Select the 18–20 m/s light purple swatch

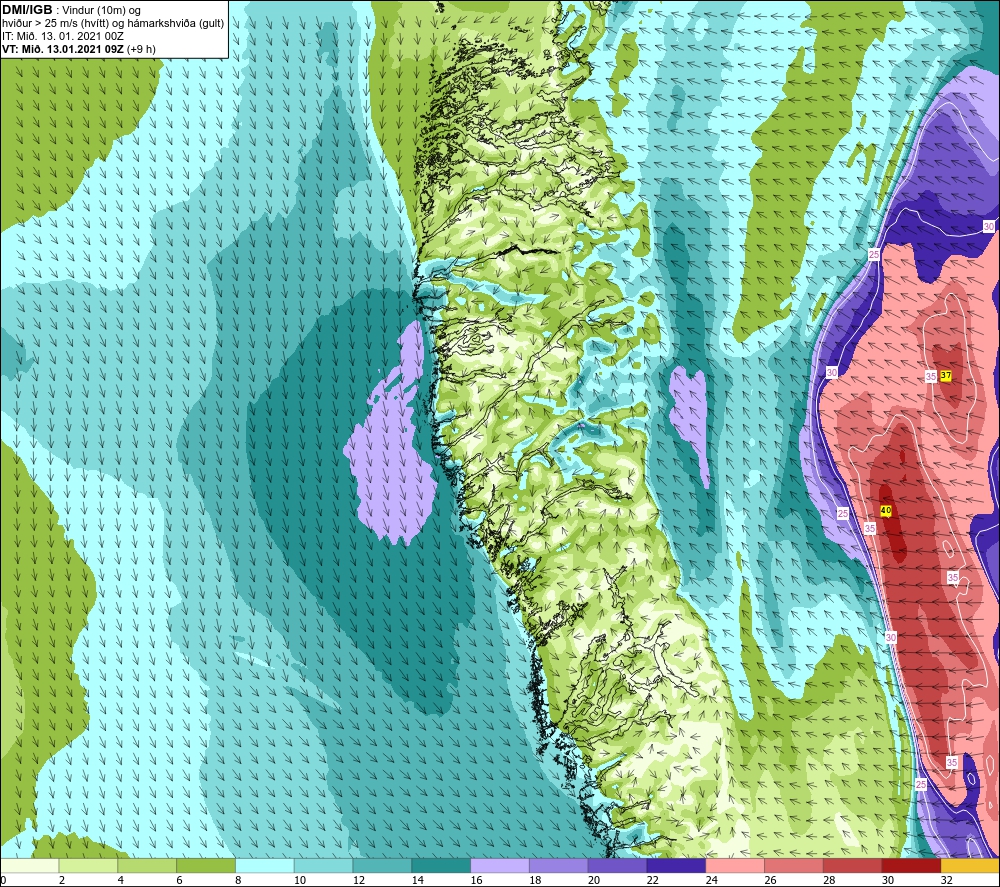click(x=559, y=866)
